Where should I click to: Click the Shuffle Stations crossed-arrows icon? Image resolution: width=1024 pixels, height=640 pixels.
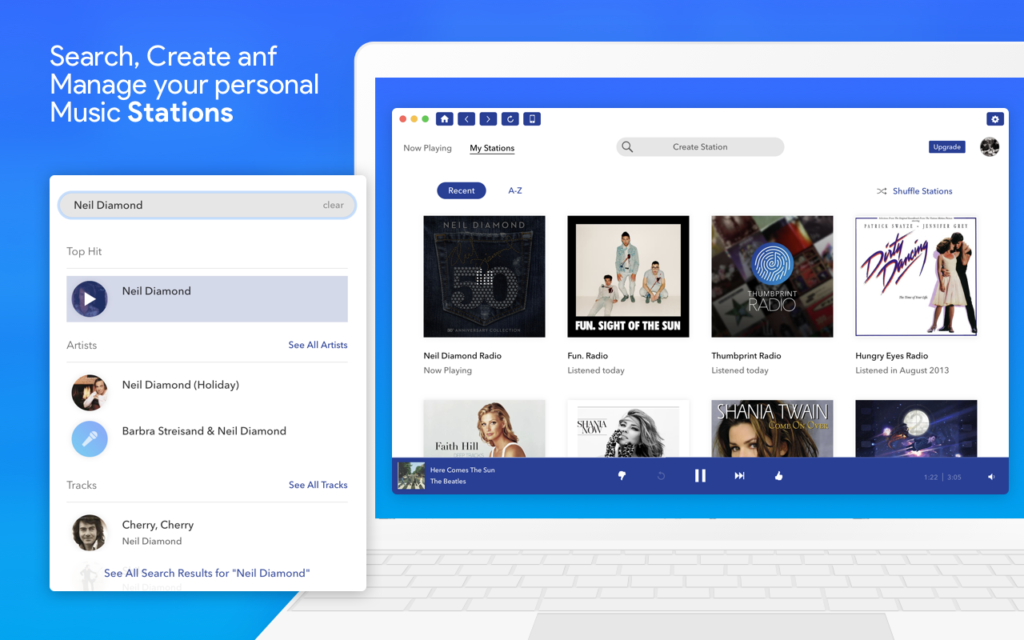pos(882,191)
